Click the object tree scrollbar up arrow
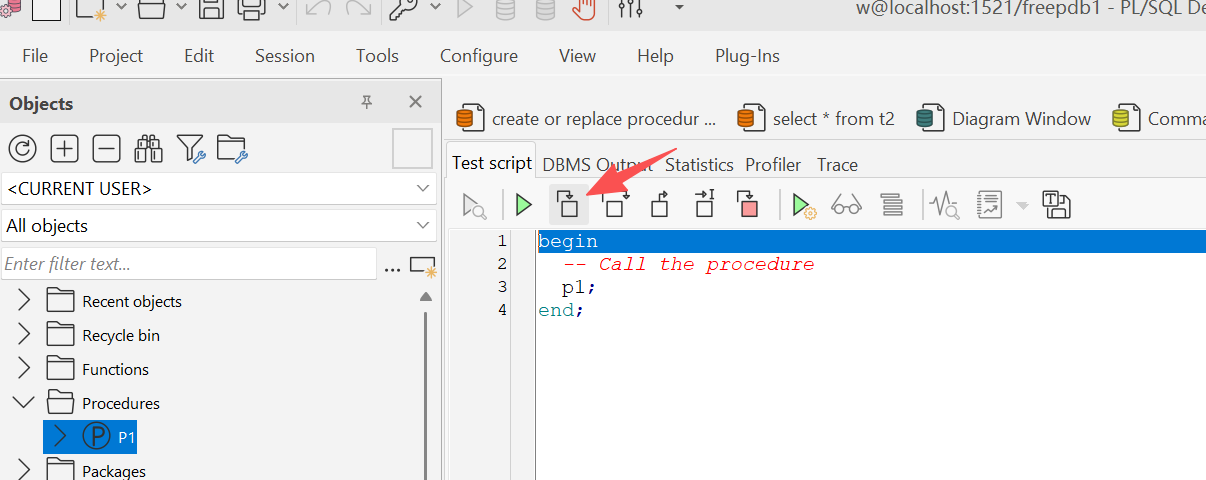Screen dimensions: 1206x480 [x=426, y=297]
